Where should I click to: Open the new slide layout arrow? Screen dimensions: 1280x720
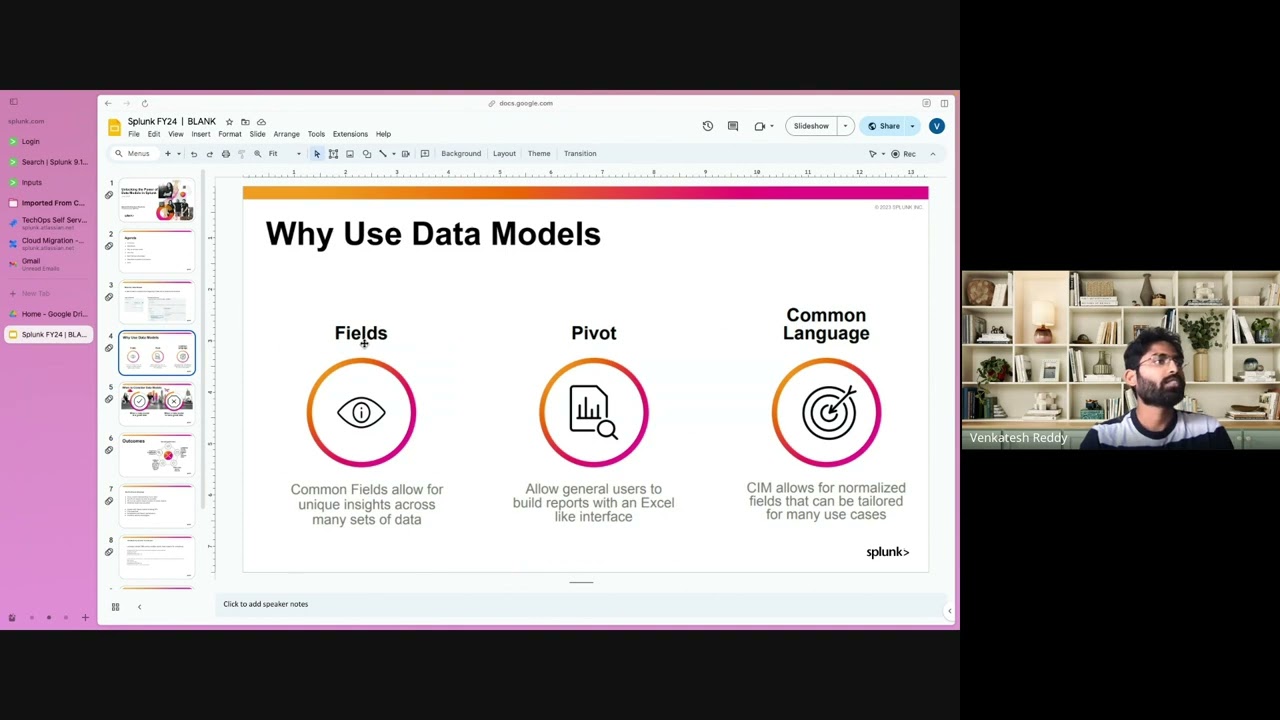tap(179, 154)
